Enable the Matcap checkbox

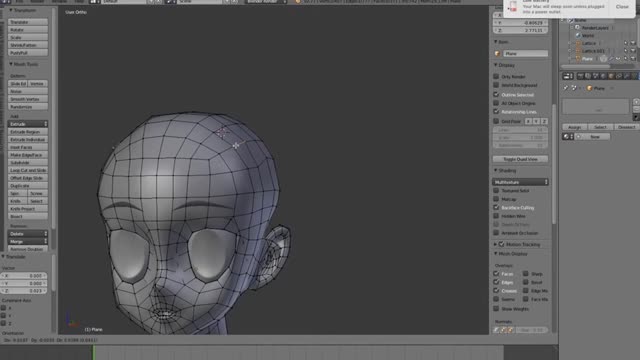(x=496, y=199)
